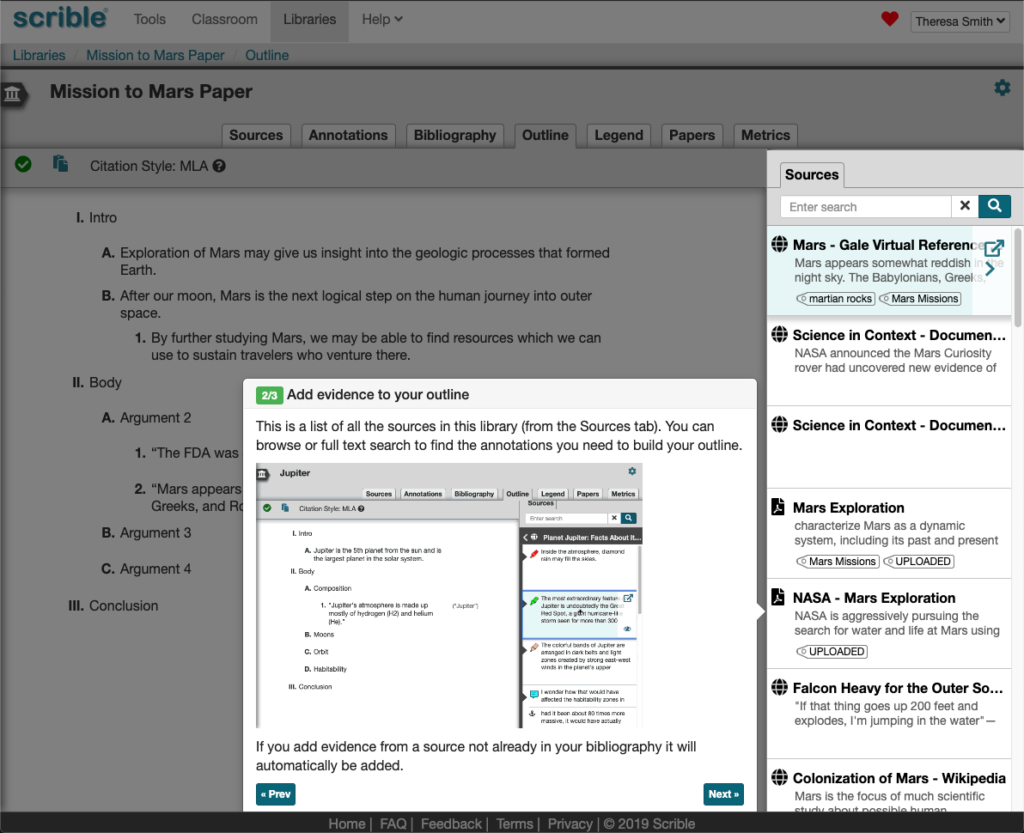The width and height of the screenshot is (1024, 833).
Task: Click the sources list scrollbar
Action: point(1017,277)
